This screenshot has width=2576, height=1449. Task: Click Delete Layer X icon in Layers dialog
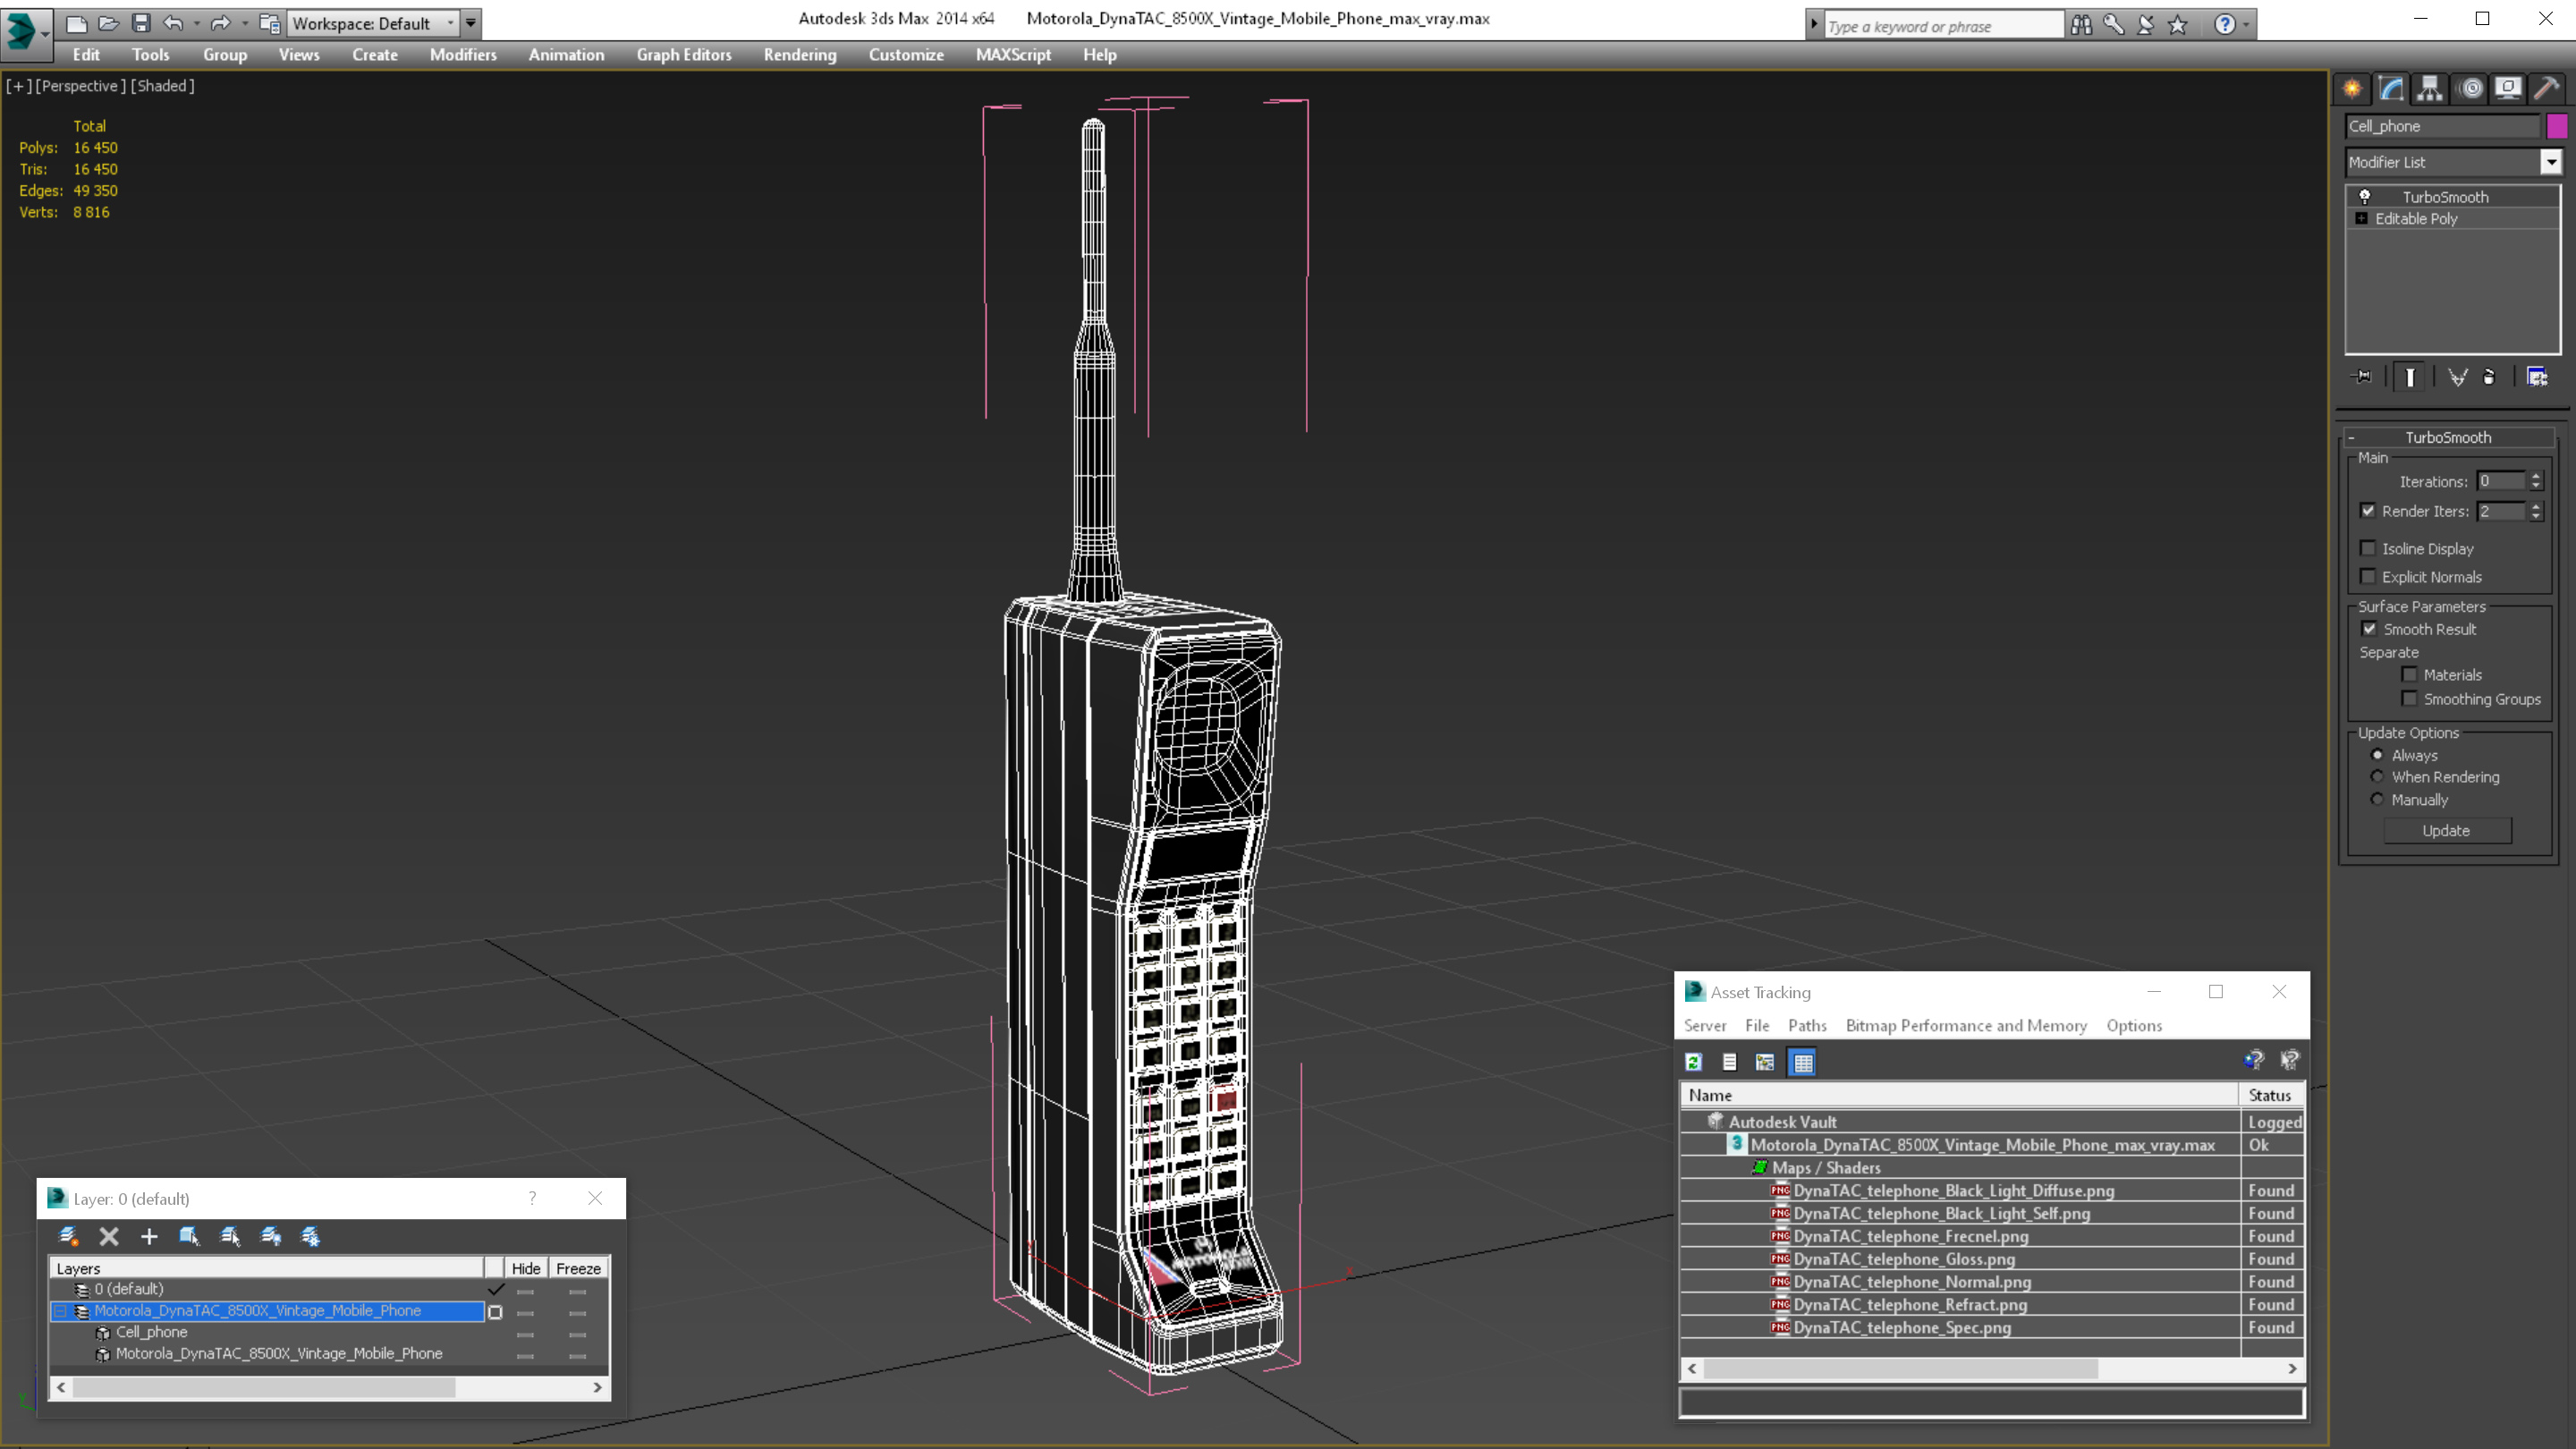pyautogui.click(x=109, y=1237)
